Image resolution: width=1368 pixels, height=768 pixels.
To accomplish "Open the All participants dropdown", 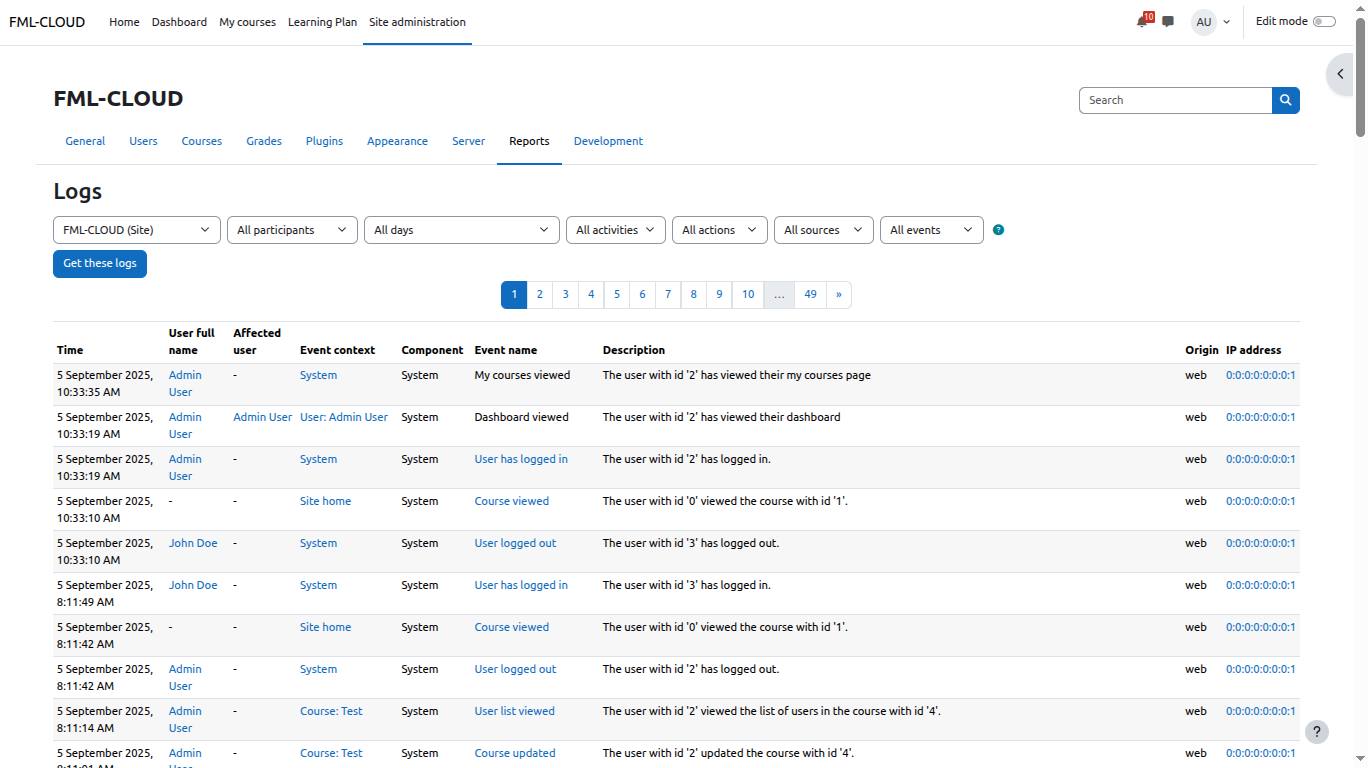I will tap(292, 230).
